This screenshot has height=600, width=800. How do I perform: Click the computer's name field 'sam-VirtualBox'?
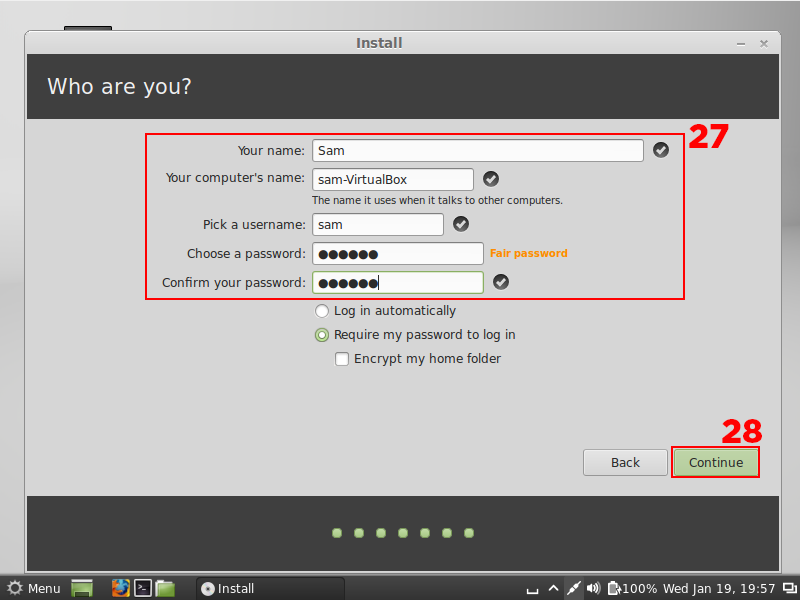click(393, 180)
